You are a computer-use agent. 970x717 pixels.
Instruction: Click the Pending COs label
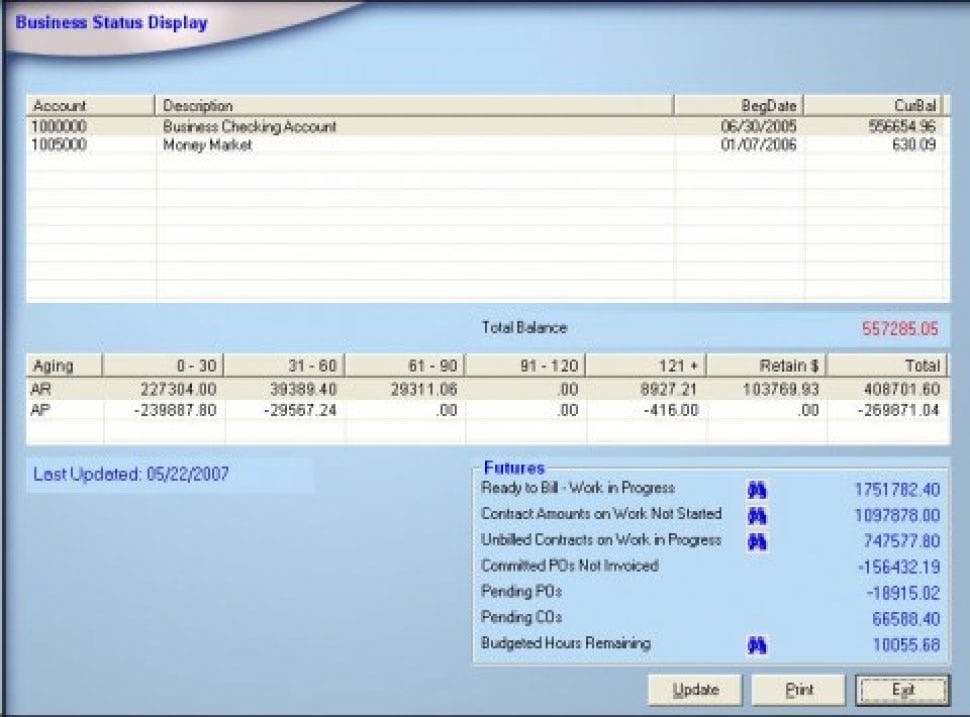(521, 617)
